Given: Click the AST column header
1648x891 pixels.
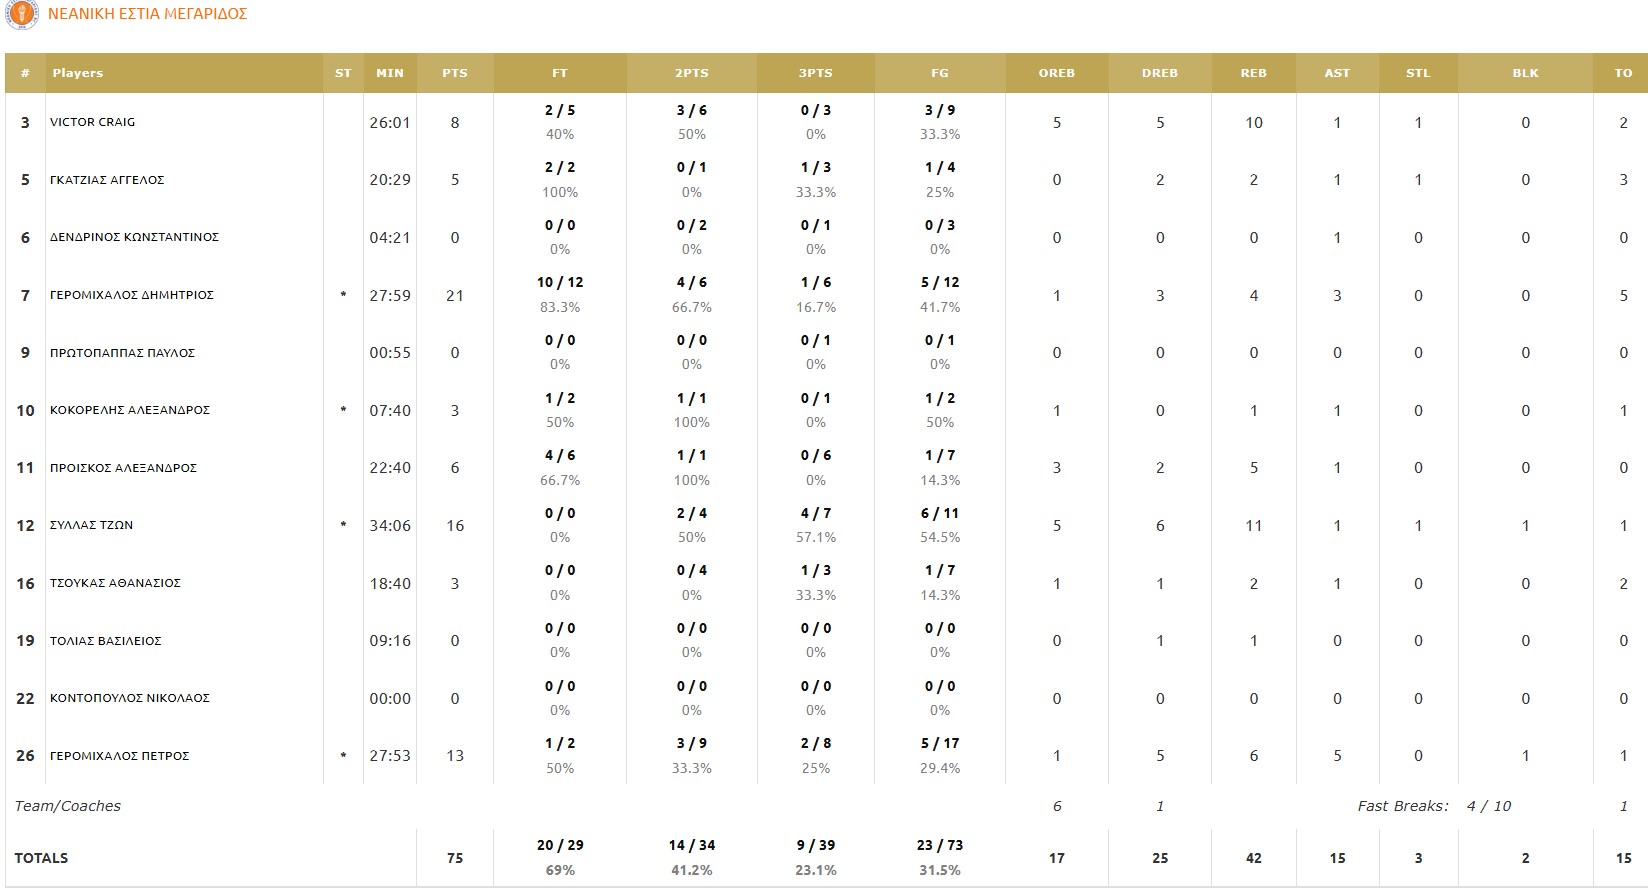Looking at the screenshot, I should (x=1337, y=73).
